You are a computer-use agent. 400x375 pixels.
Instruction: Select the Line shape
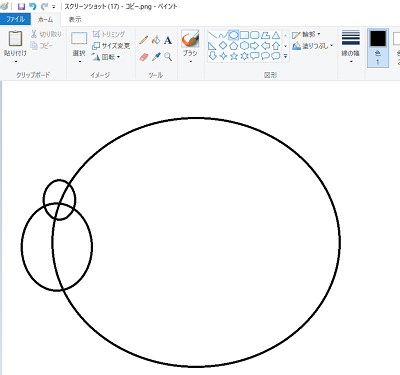click(212, 35)
